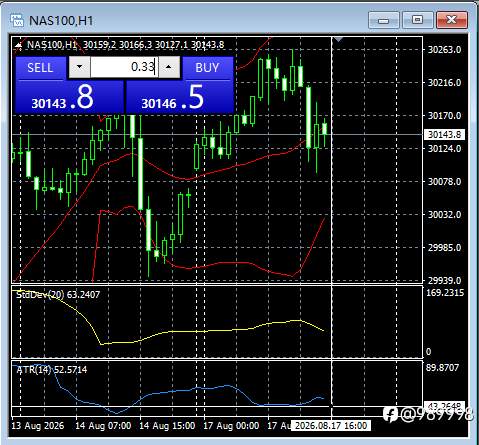Click the 14 Aug 15:00 time axis label
The height and width of the screenshot is (445, 479).
tap(167, 426)
